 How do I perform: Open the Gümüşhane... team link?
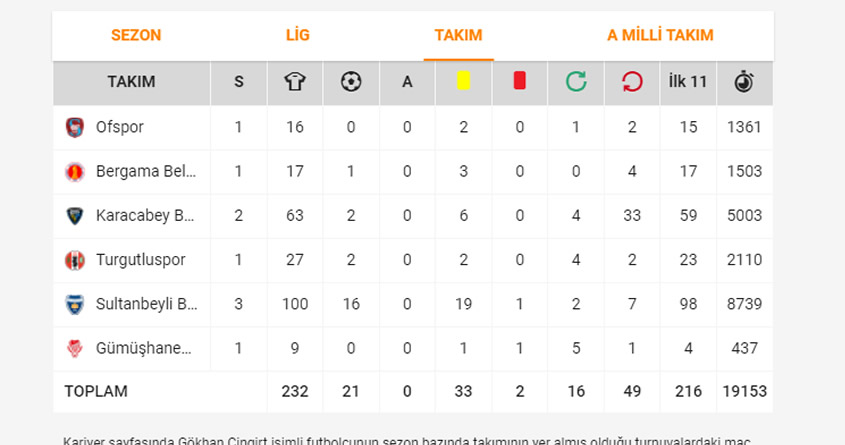coord(144,348)
